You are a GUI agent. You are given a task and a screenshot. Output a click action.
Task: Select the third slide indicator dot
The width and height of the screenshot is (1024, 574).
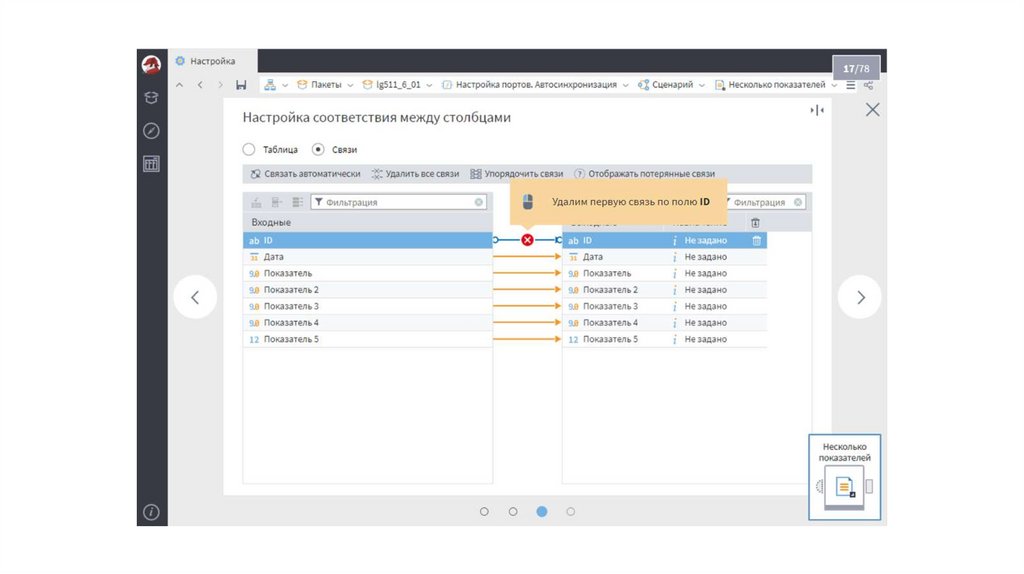point(542,511)
